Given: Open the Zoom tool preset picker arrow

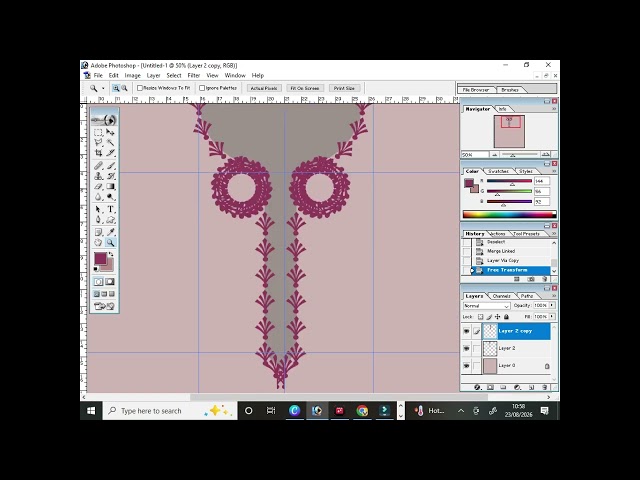Looking at the screenshot, I should [x=103, y=88].
